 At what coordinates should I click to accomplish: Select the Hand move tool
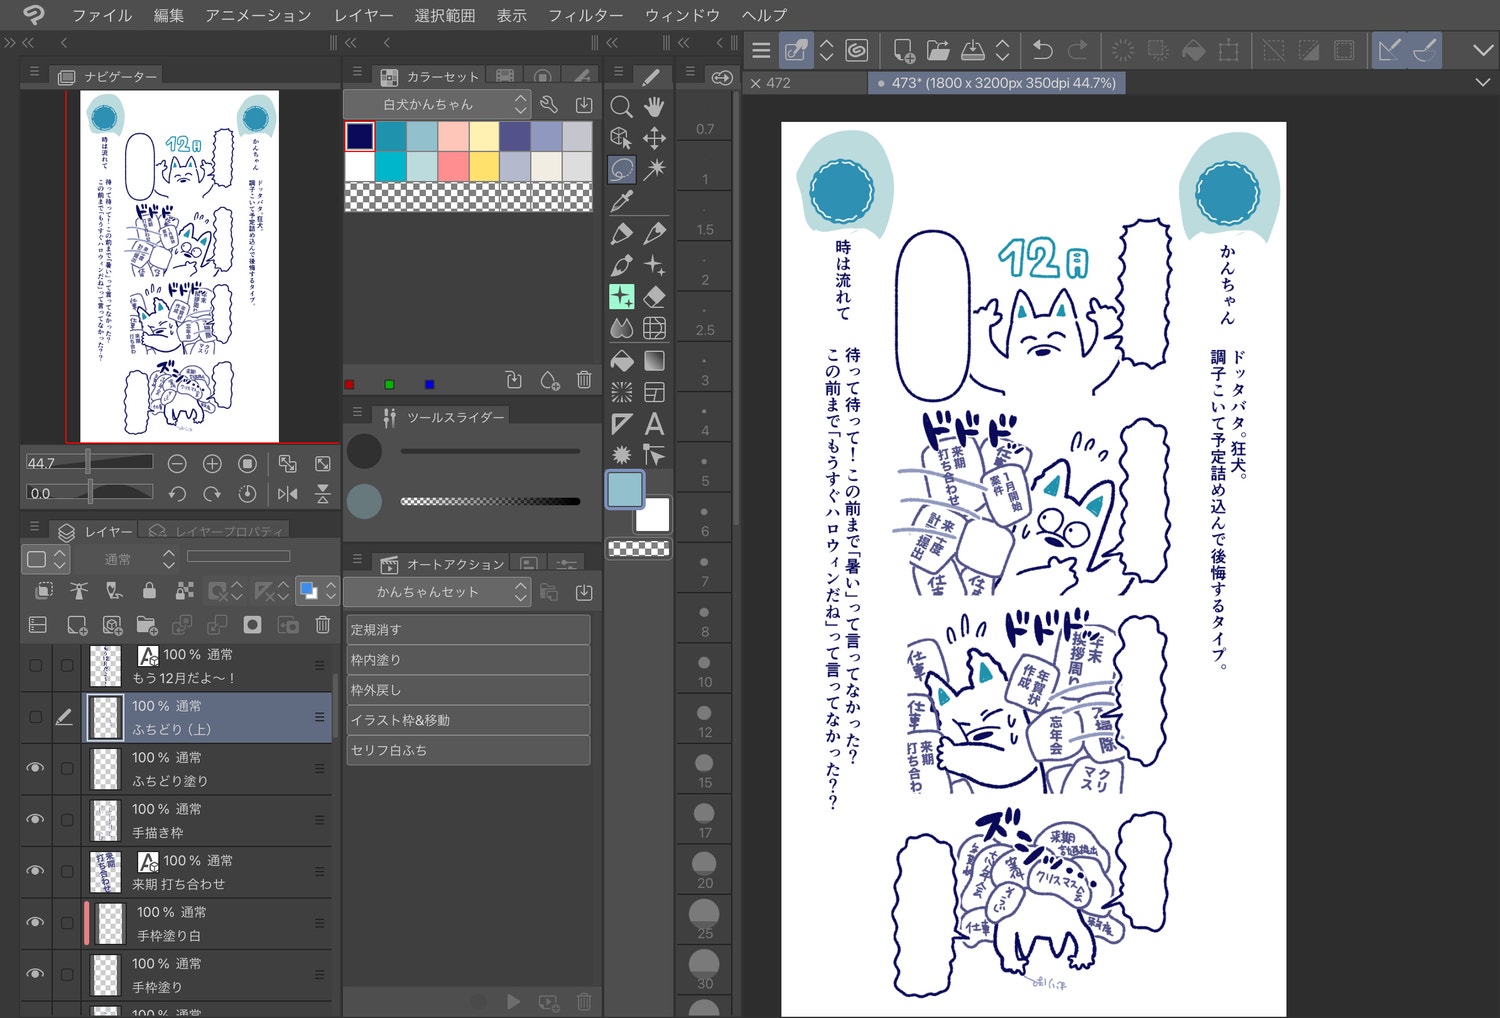click(x=654, y=107)
